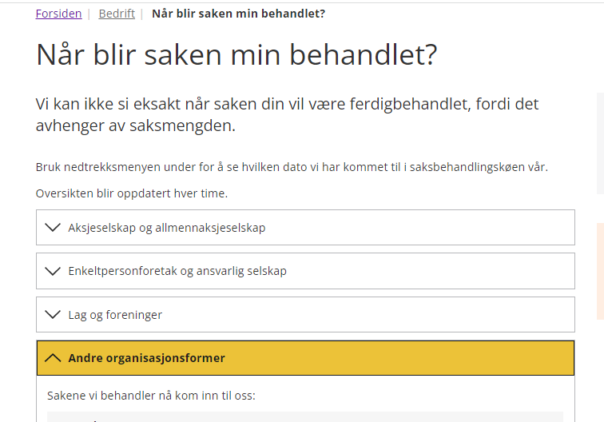Click the separator between Forsiden and Bedrift

[90, 14]
